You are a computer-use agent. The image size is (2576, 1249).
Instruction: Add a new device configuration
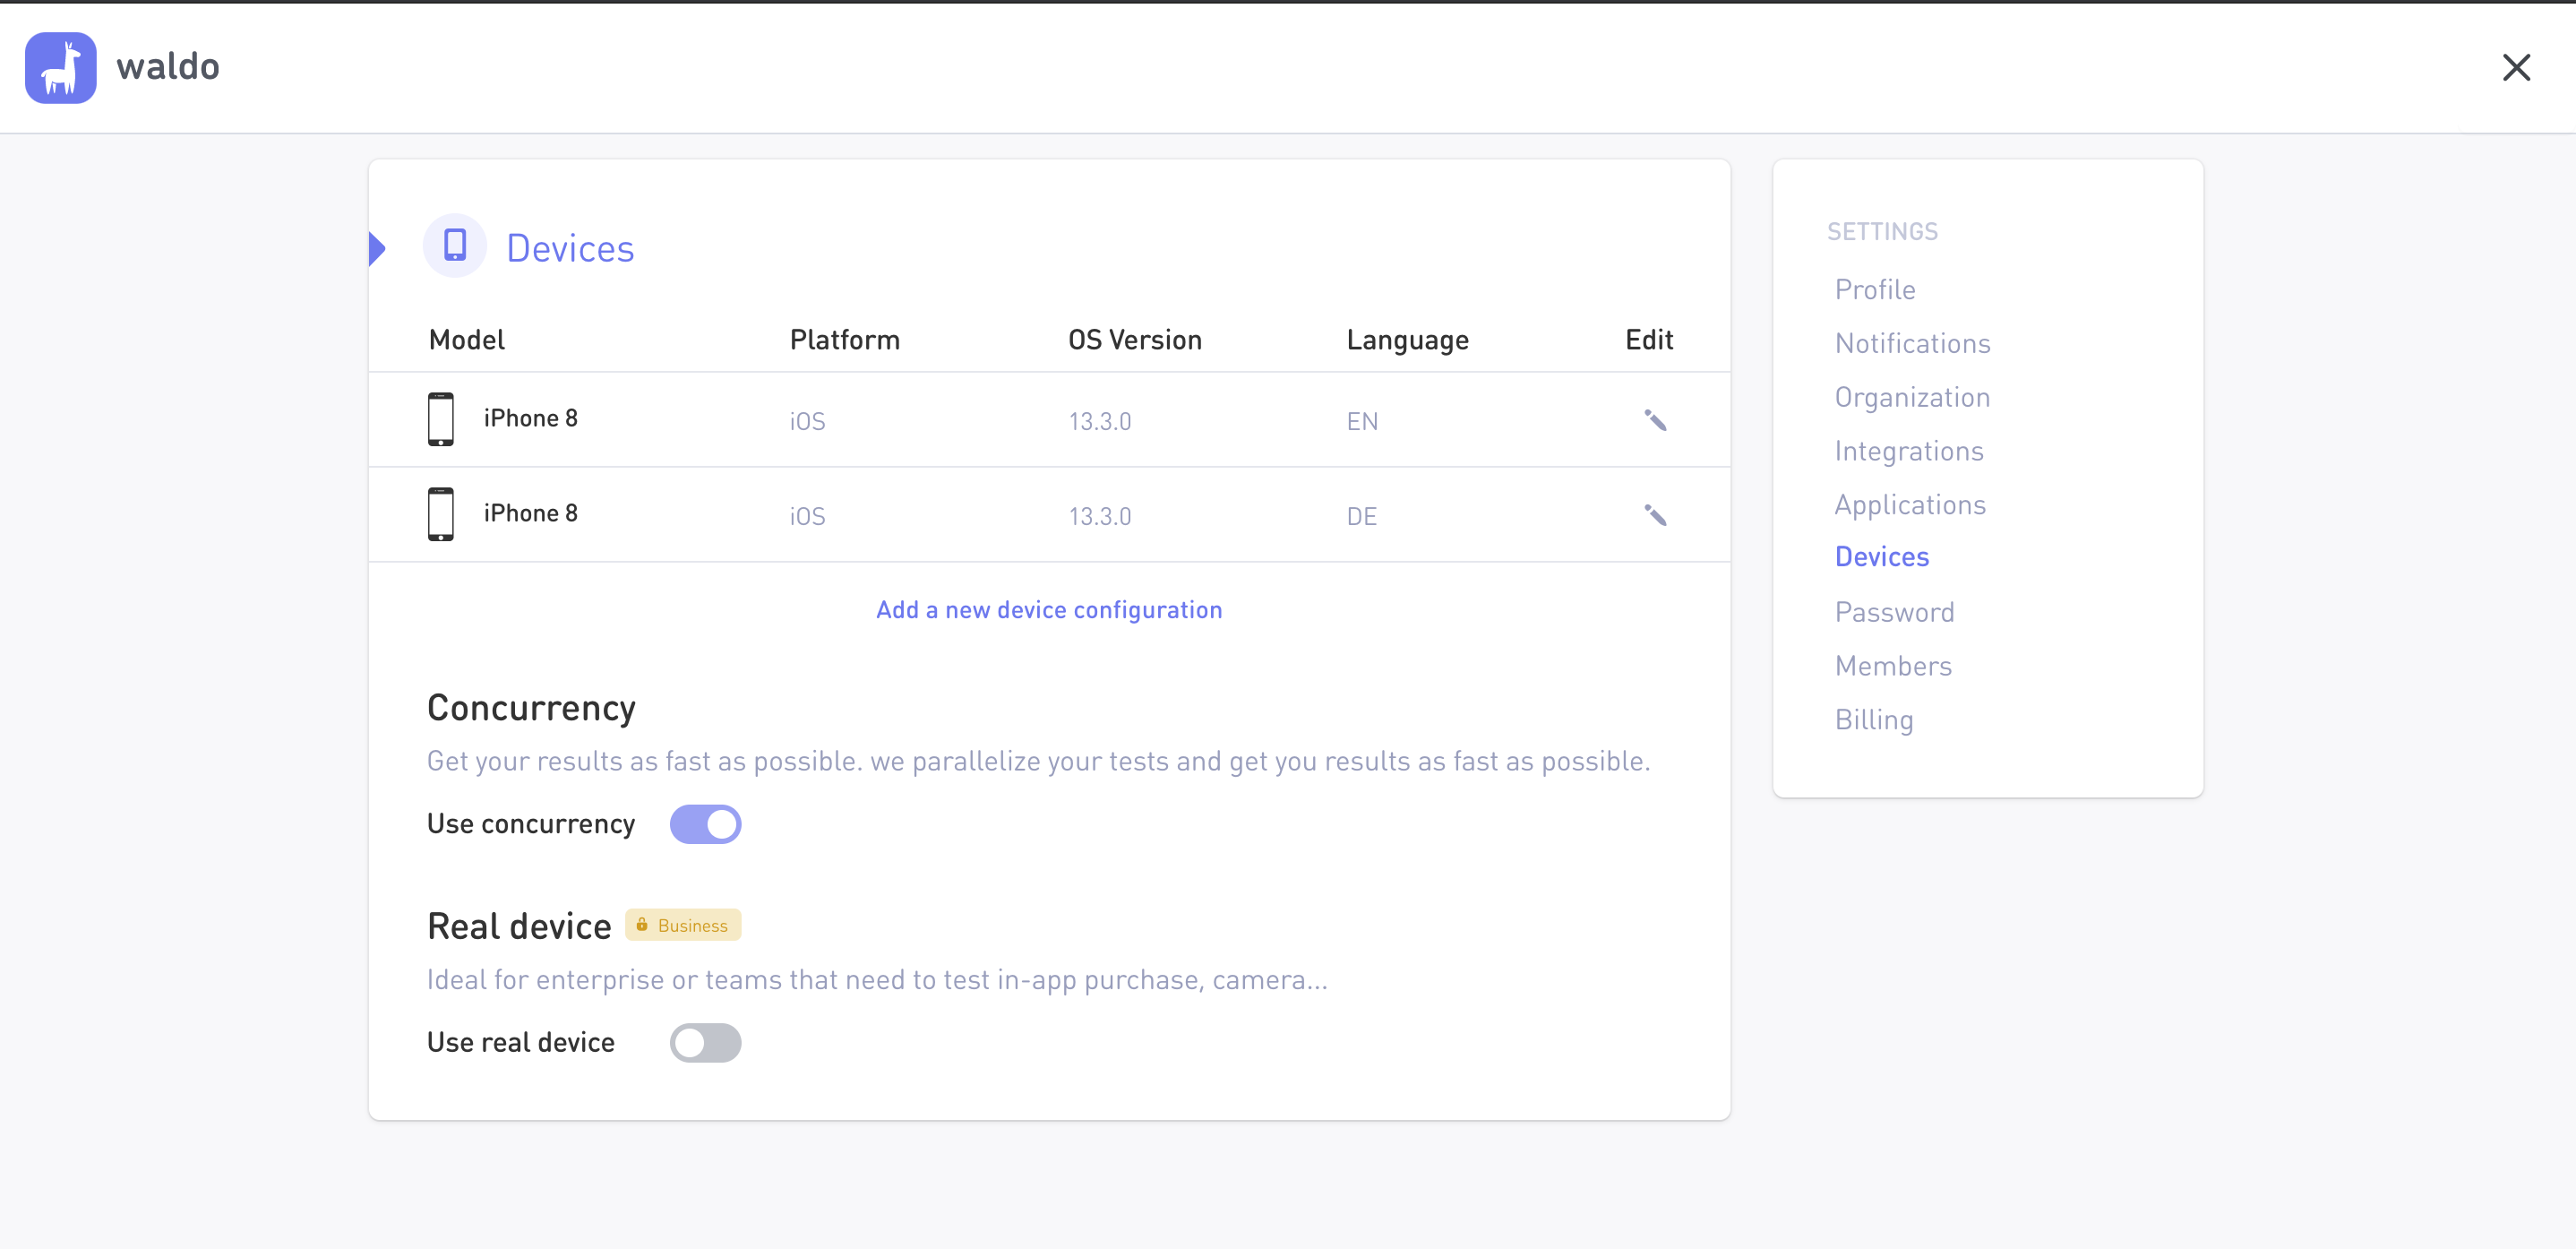point(1049,610)
